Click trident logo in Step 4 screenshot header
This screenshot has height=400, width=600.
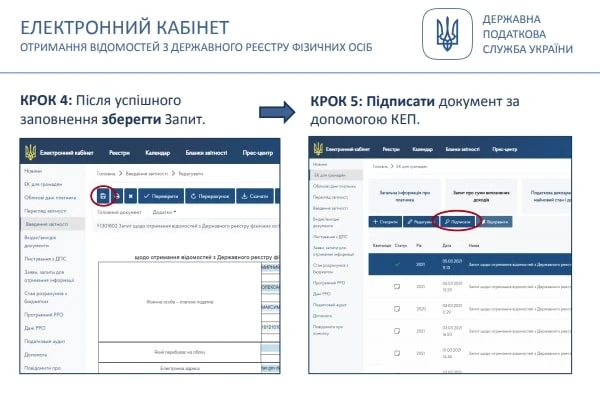click(30, 152)
